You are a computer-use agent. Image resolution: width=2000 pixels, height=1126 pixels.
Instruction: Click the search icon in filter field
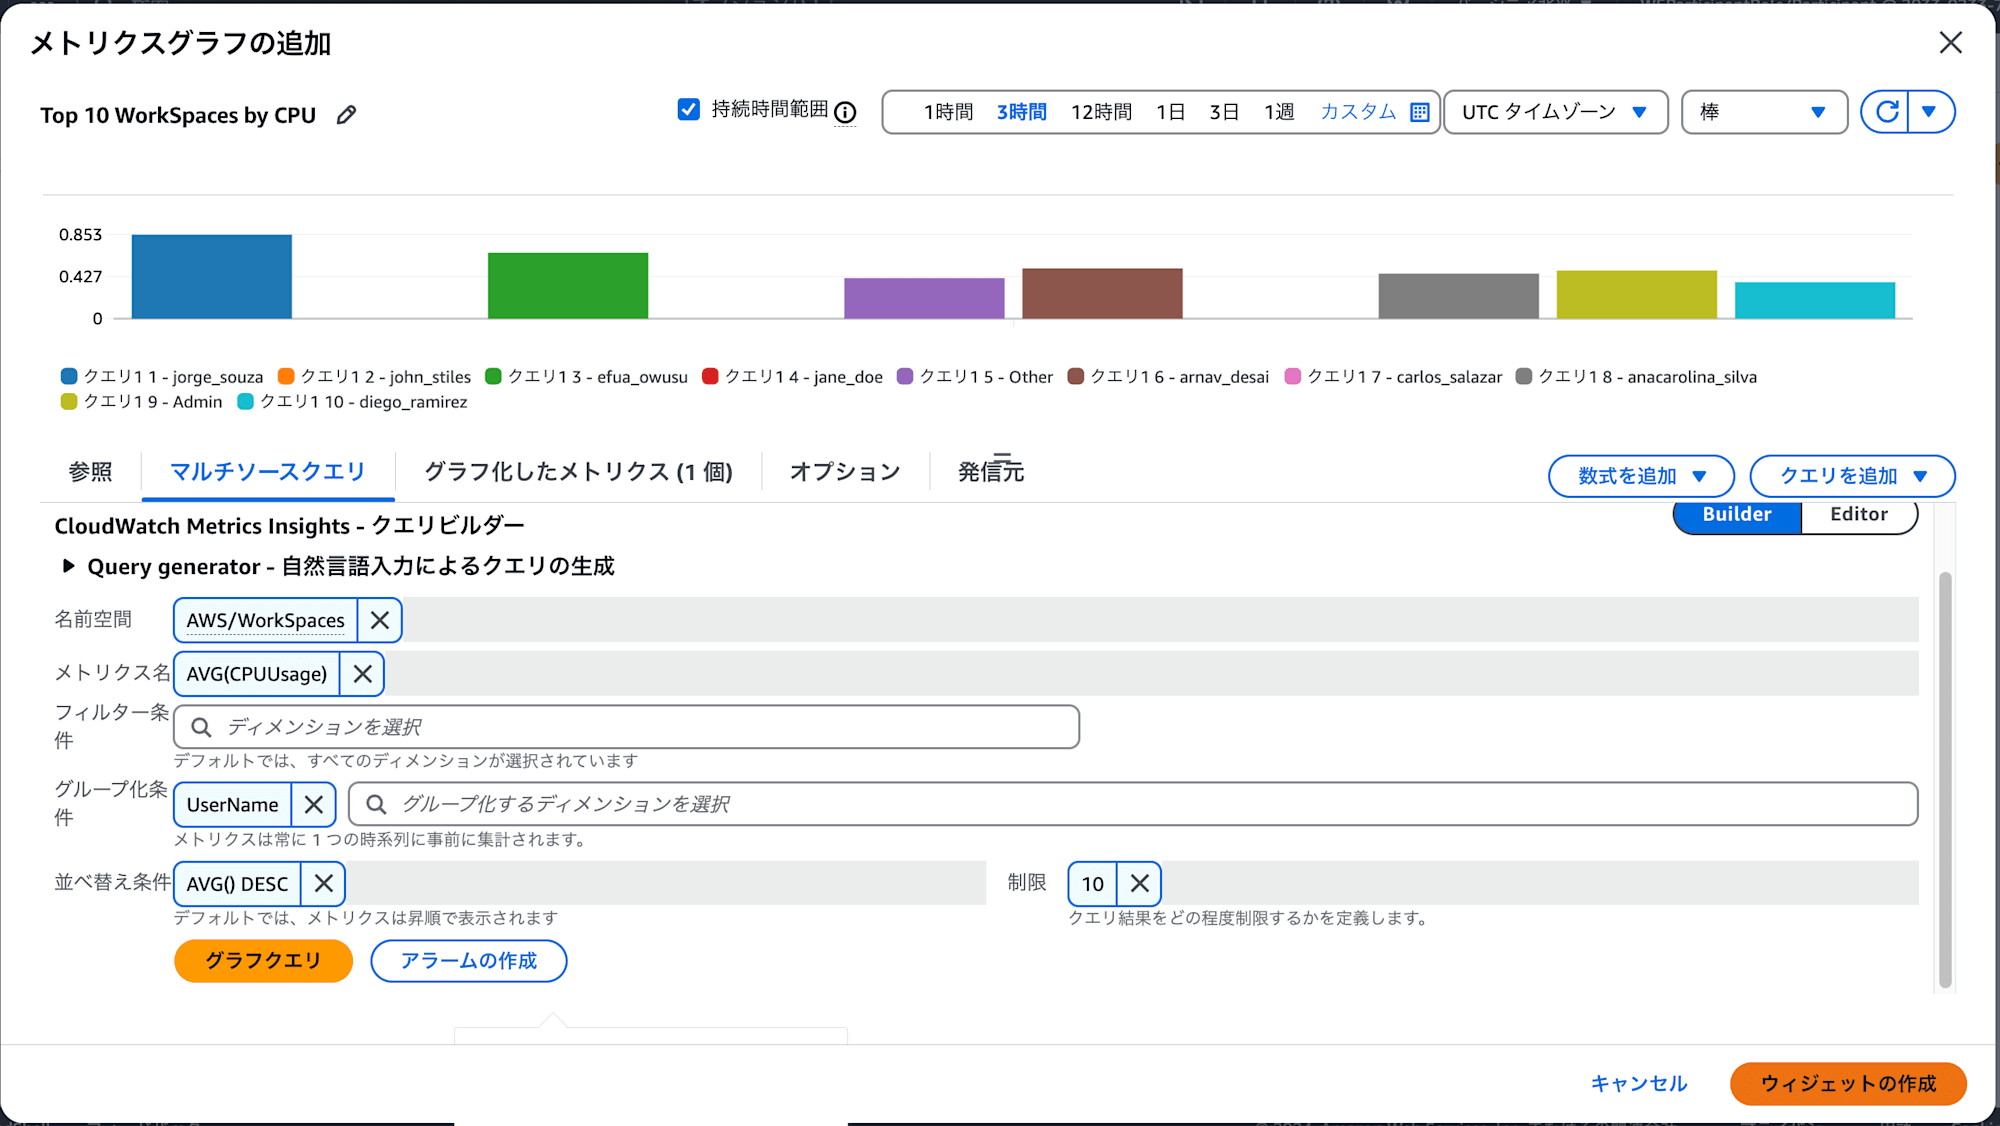pyautogui.click(x=201, y=727)
